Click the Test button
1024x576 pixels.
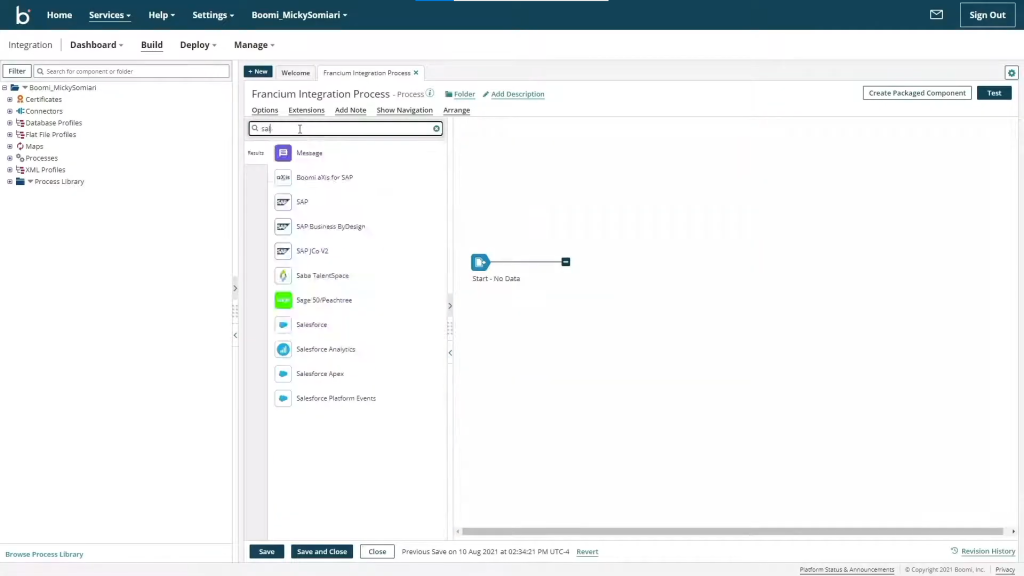coord(993,92)
